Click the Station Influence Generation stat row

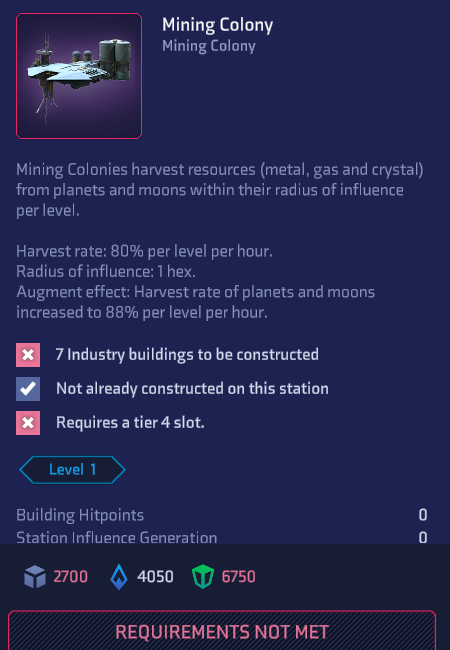222,537
